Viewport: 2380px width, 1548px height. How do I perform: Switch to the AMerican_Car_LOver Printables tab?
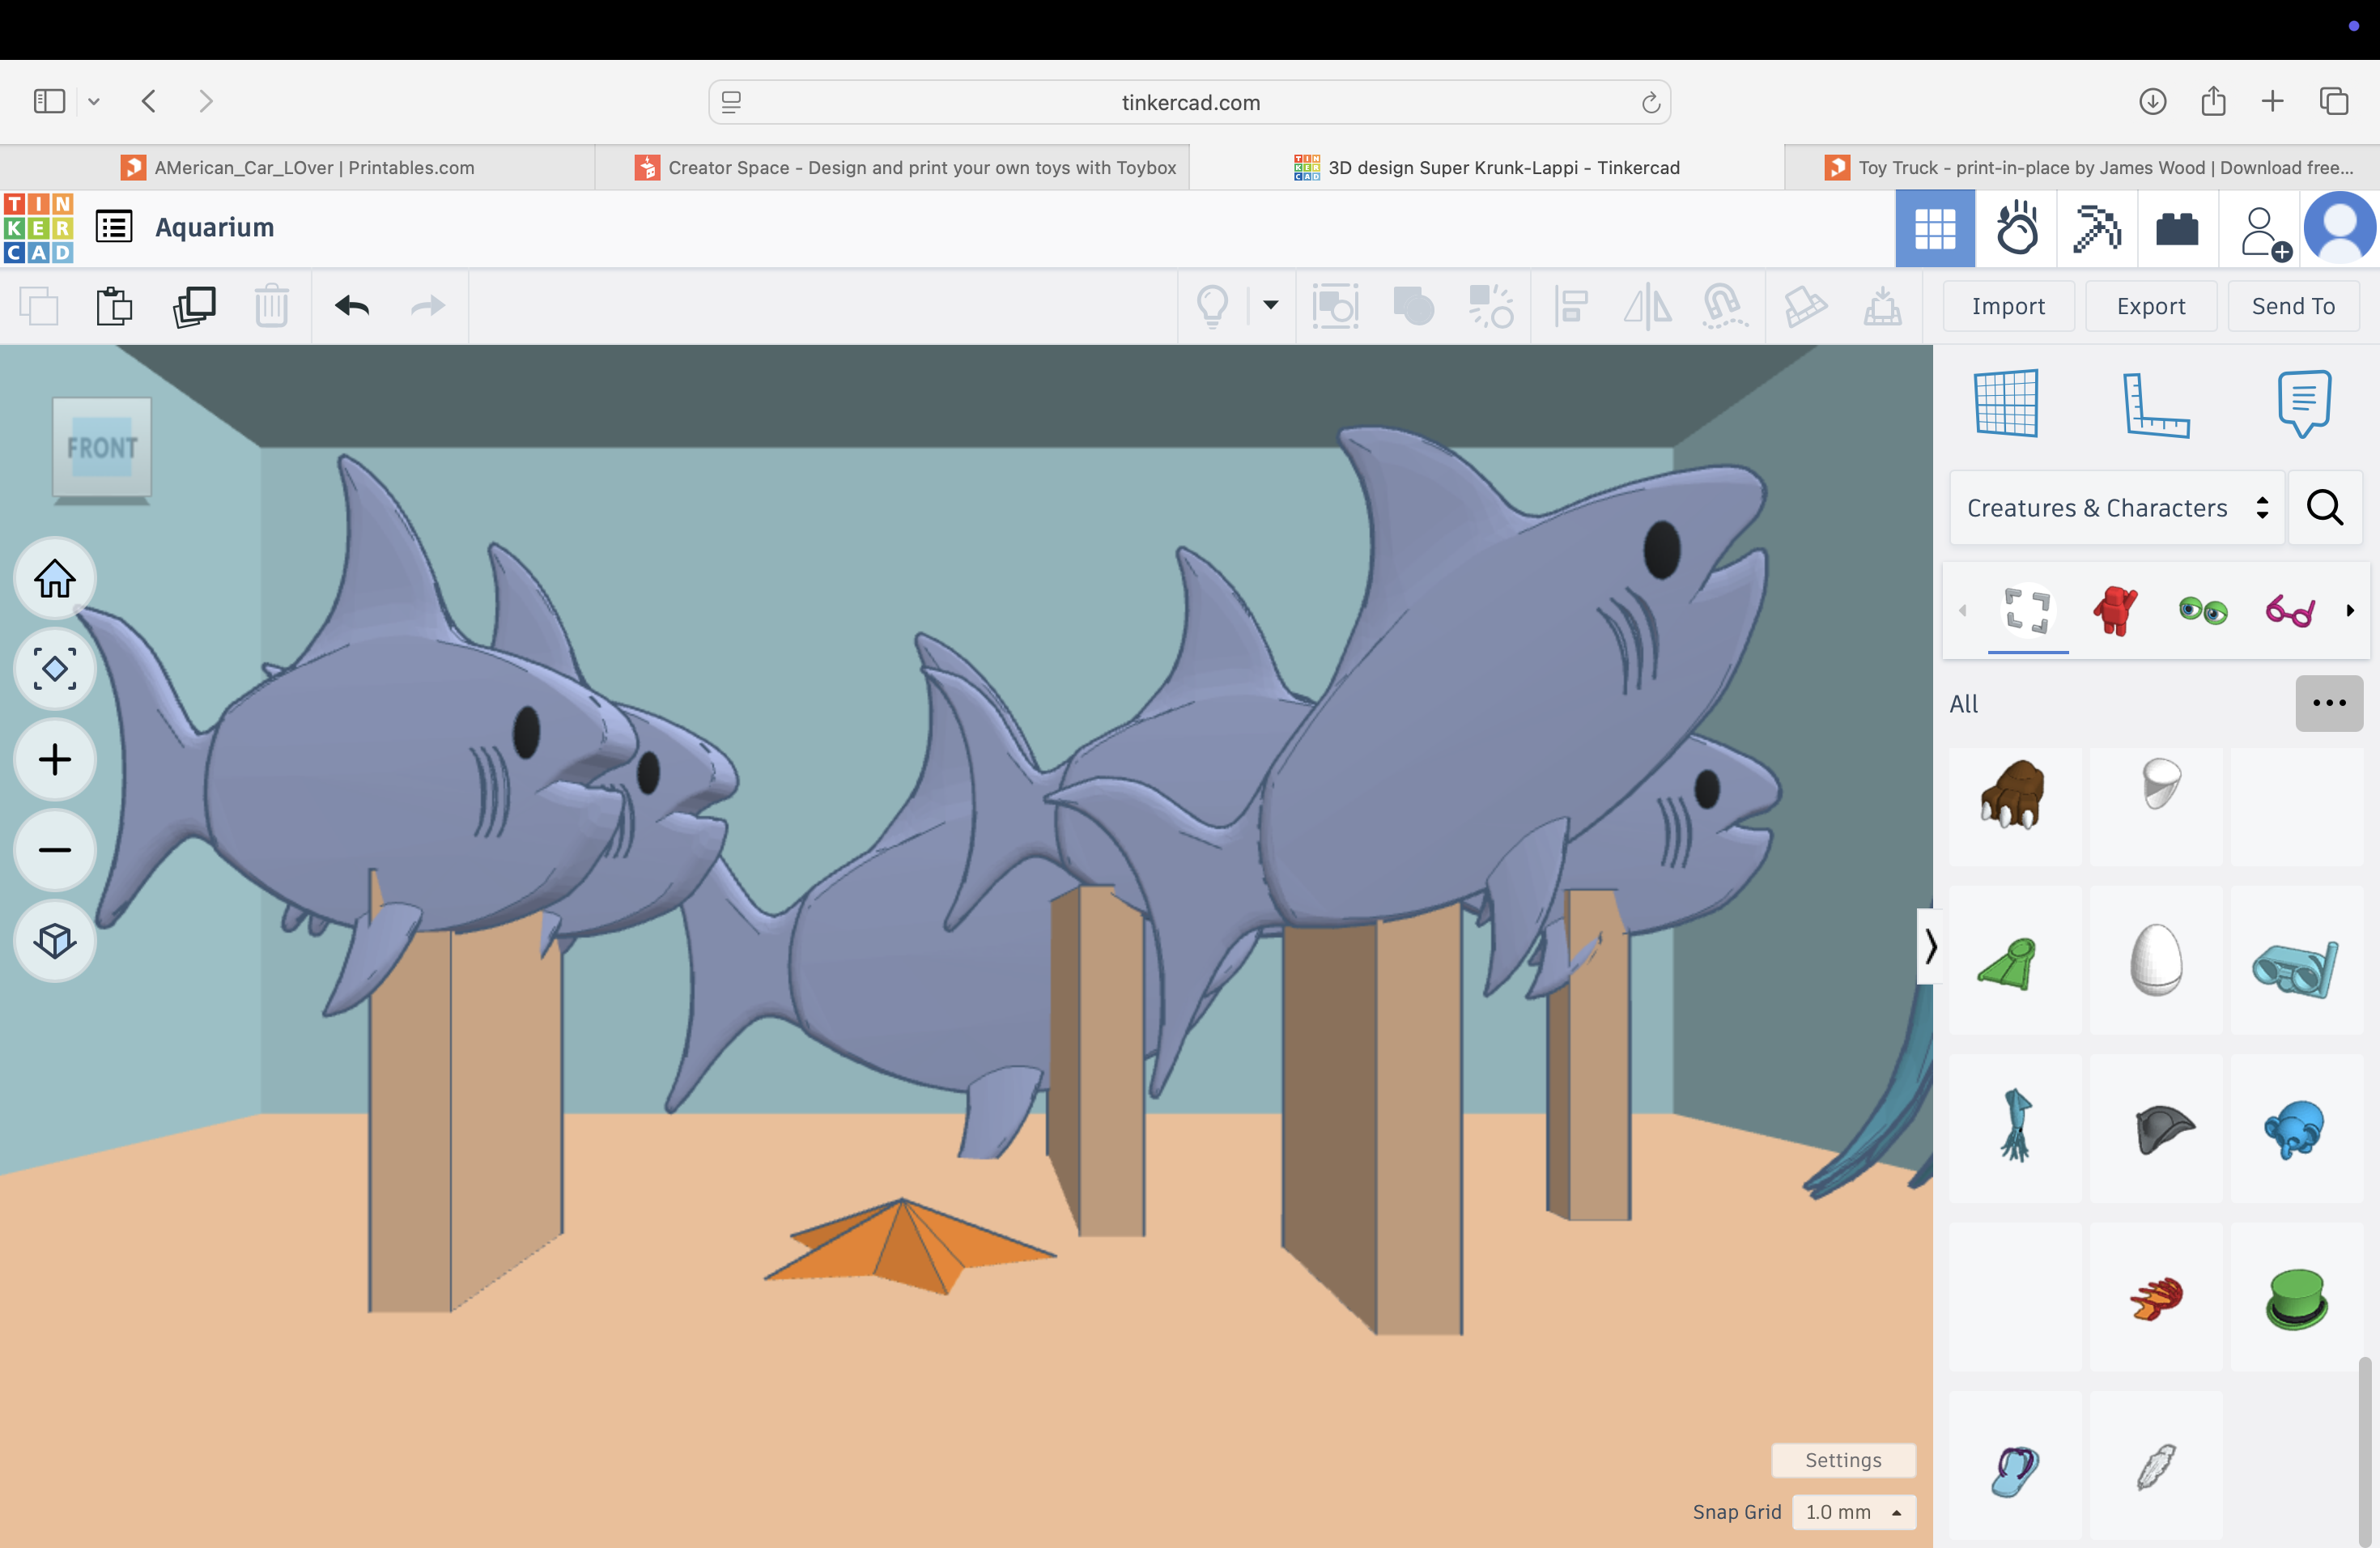[297, 168]
